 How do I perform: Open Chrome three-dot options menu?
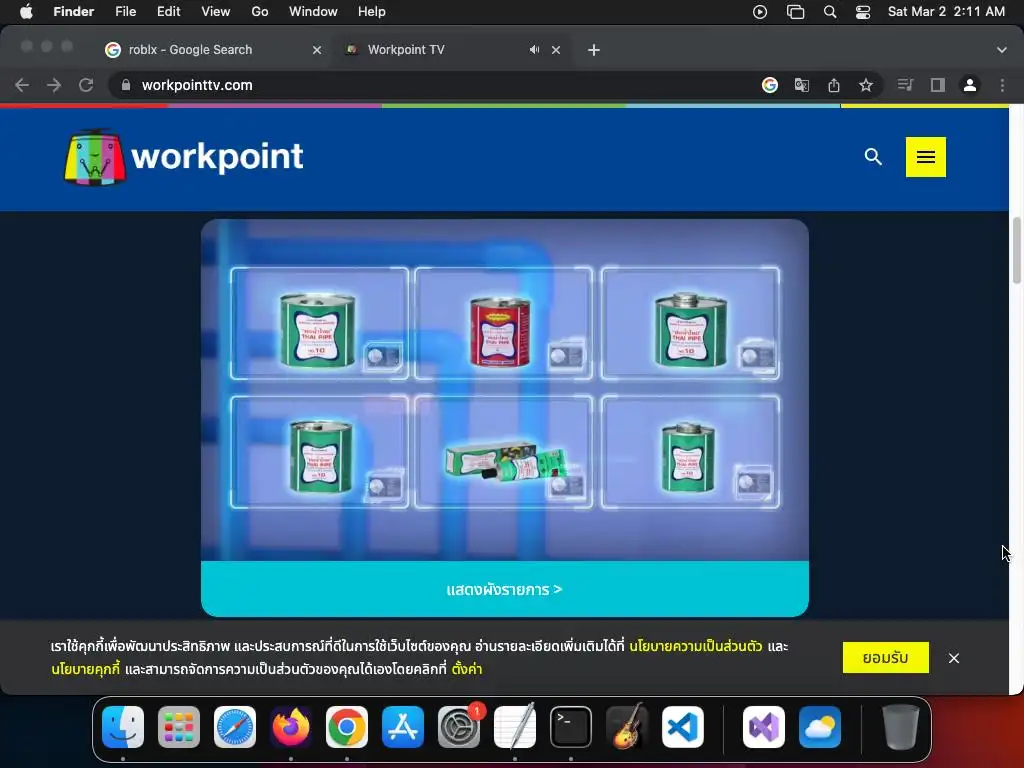(x=1002, y=85)
